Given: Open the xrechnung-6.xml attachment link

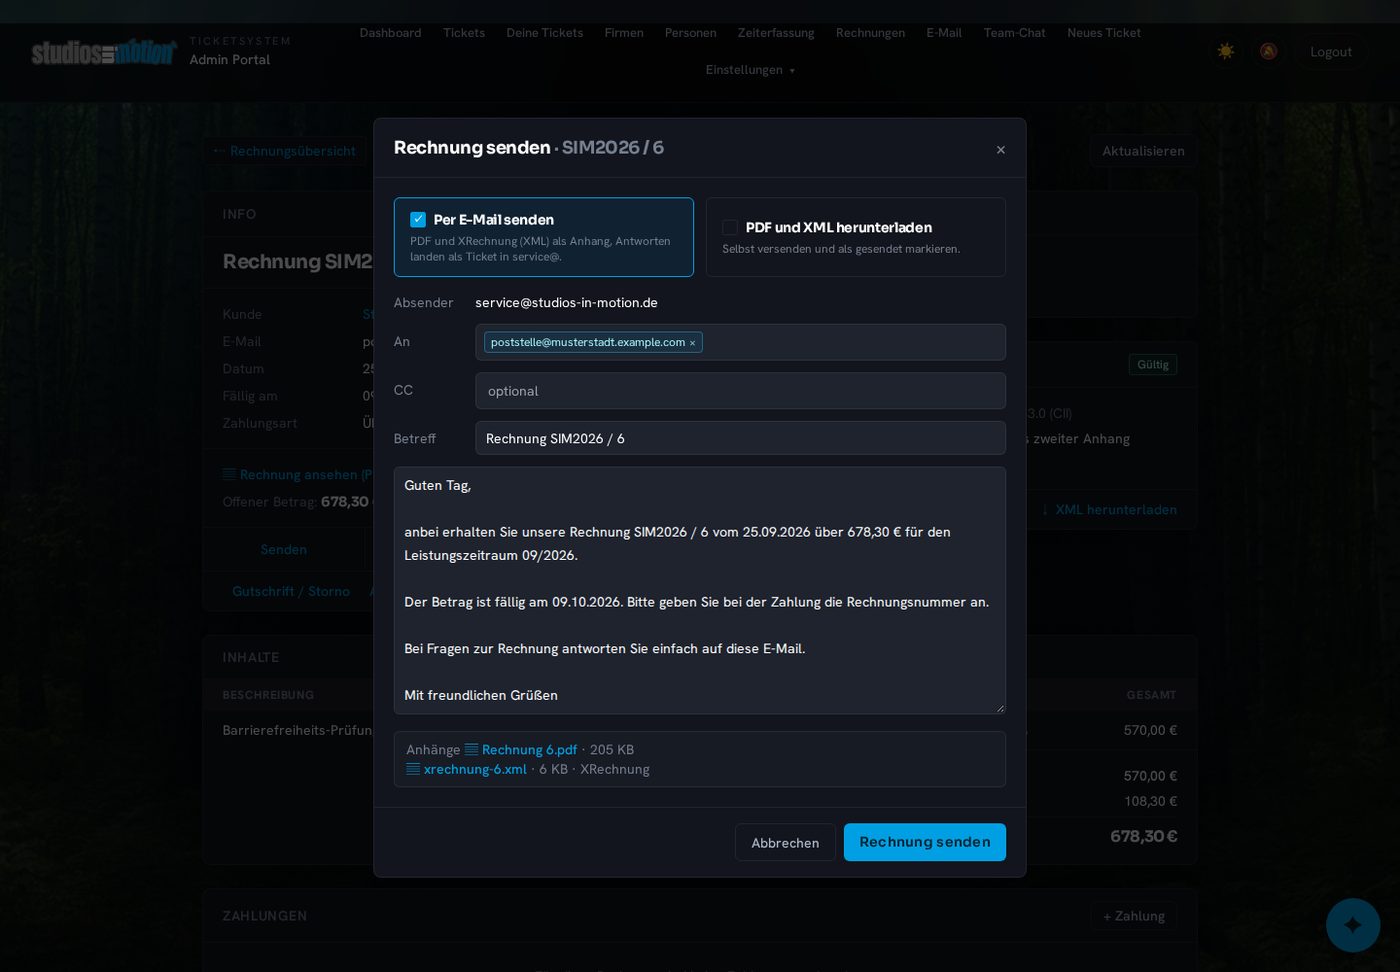Looking at the screenshot, I should click(x=475, y=769).
